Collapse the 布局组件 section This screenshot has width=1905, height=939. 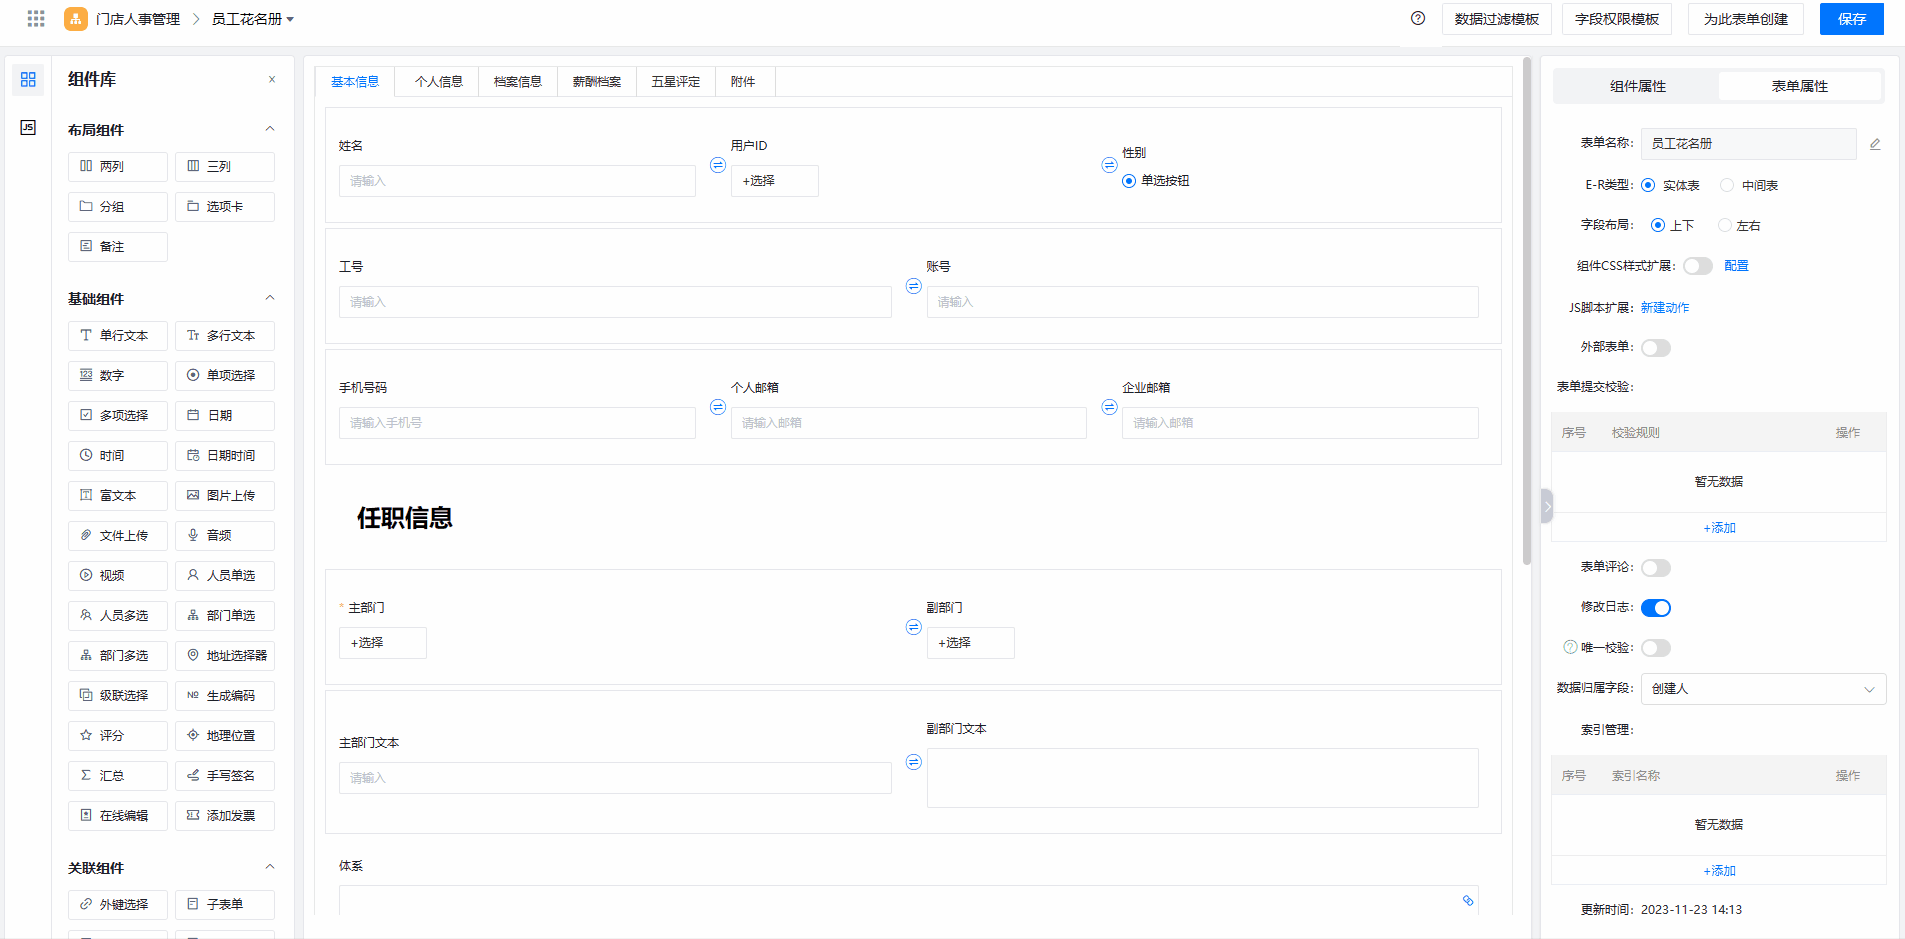click(270, 129)
